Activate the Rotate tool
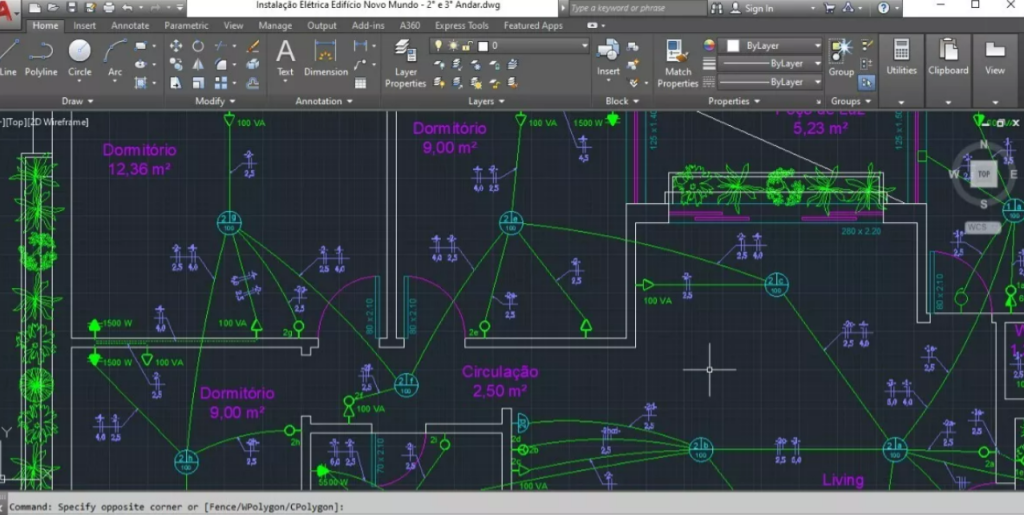This screenshot has width=1024, height=515. 198,46
